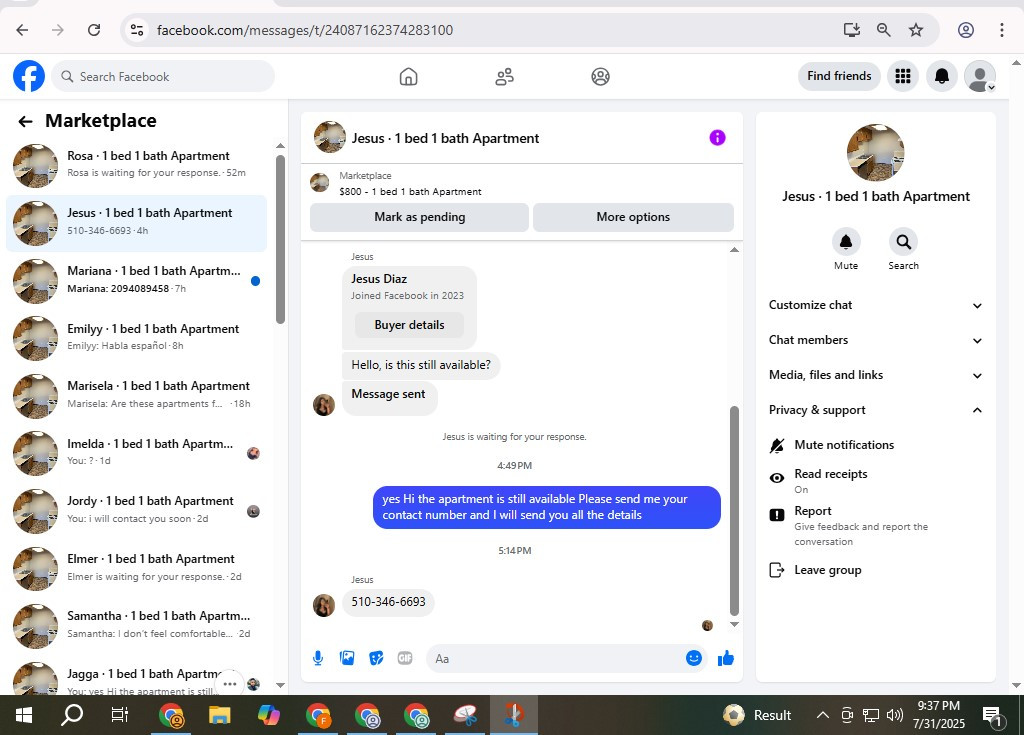Open the purple conversation information icon

[x=717, y=138]
